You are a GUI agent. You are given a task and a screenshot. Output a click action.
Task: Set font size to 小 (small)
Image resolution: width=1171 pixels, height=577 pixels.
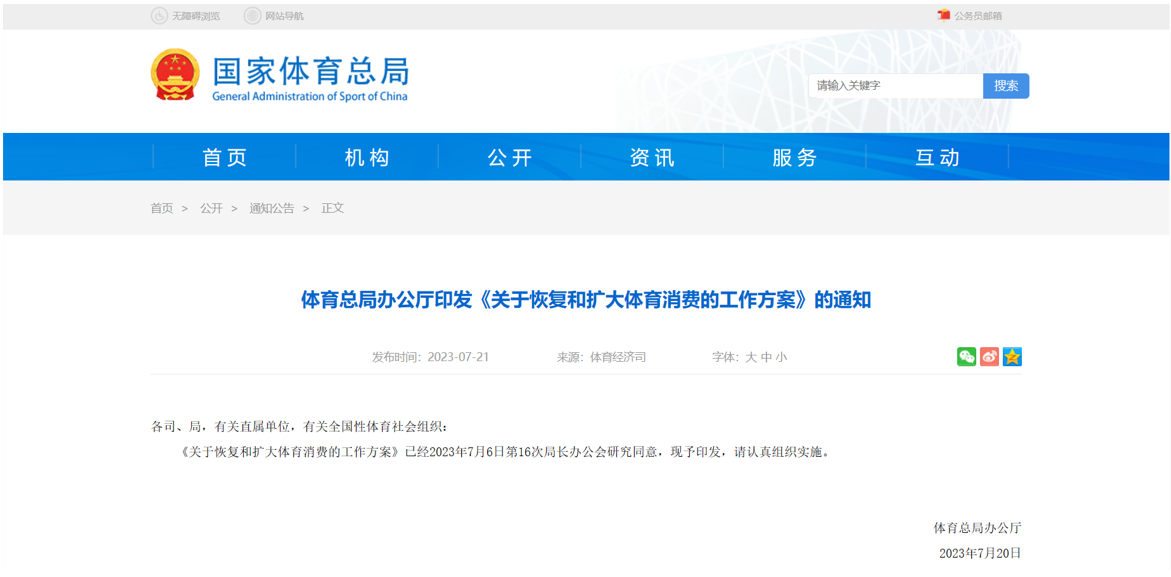tap(781, 357)
